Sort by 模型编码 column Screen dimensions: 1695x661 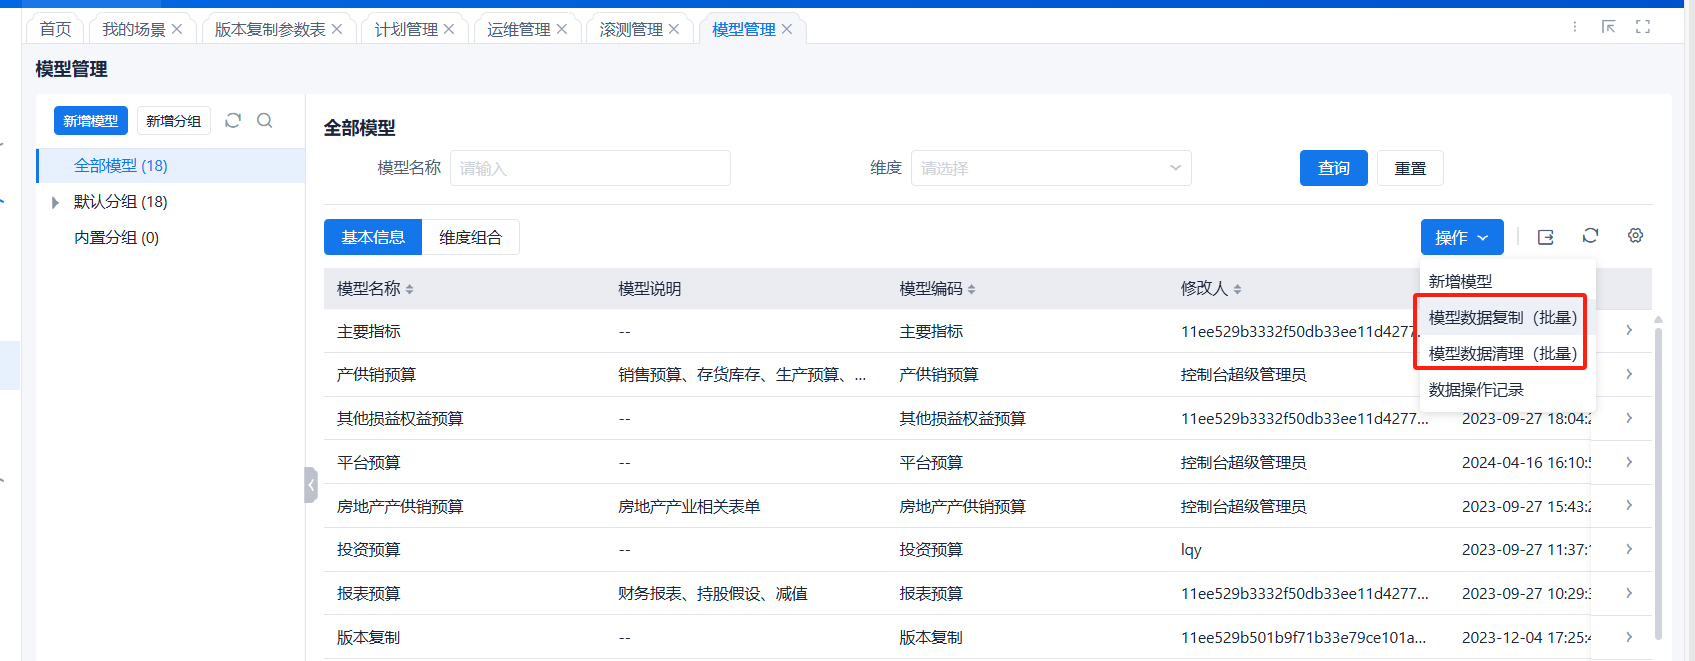pos(971,289)
